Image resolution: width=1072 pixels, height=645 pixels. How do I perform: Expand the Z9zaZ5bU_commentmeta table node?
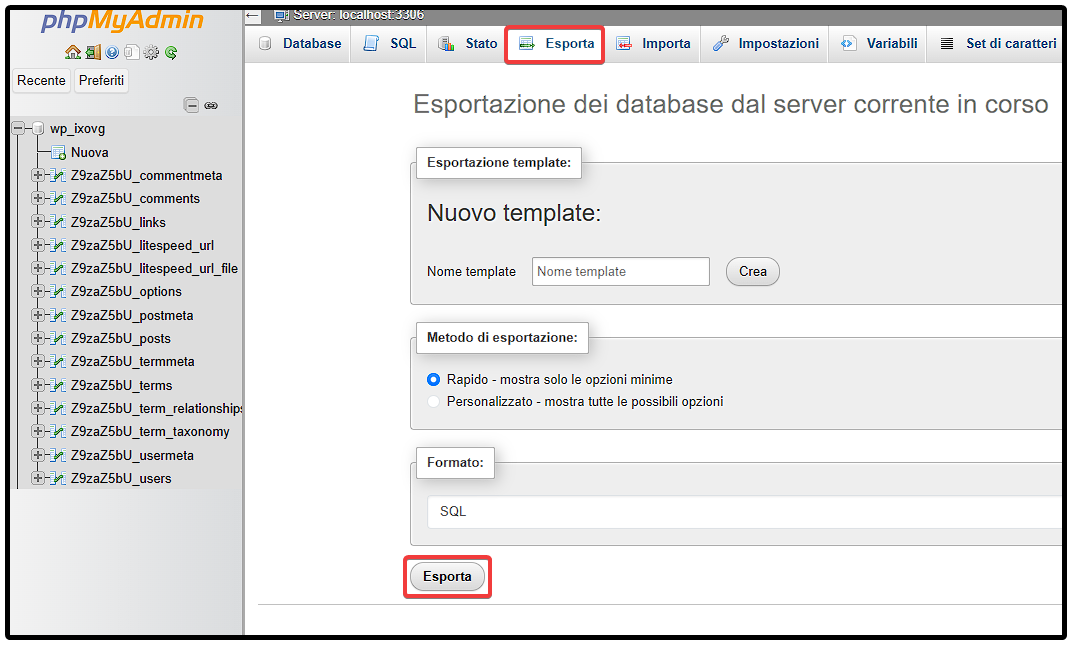tap(38, 175)
